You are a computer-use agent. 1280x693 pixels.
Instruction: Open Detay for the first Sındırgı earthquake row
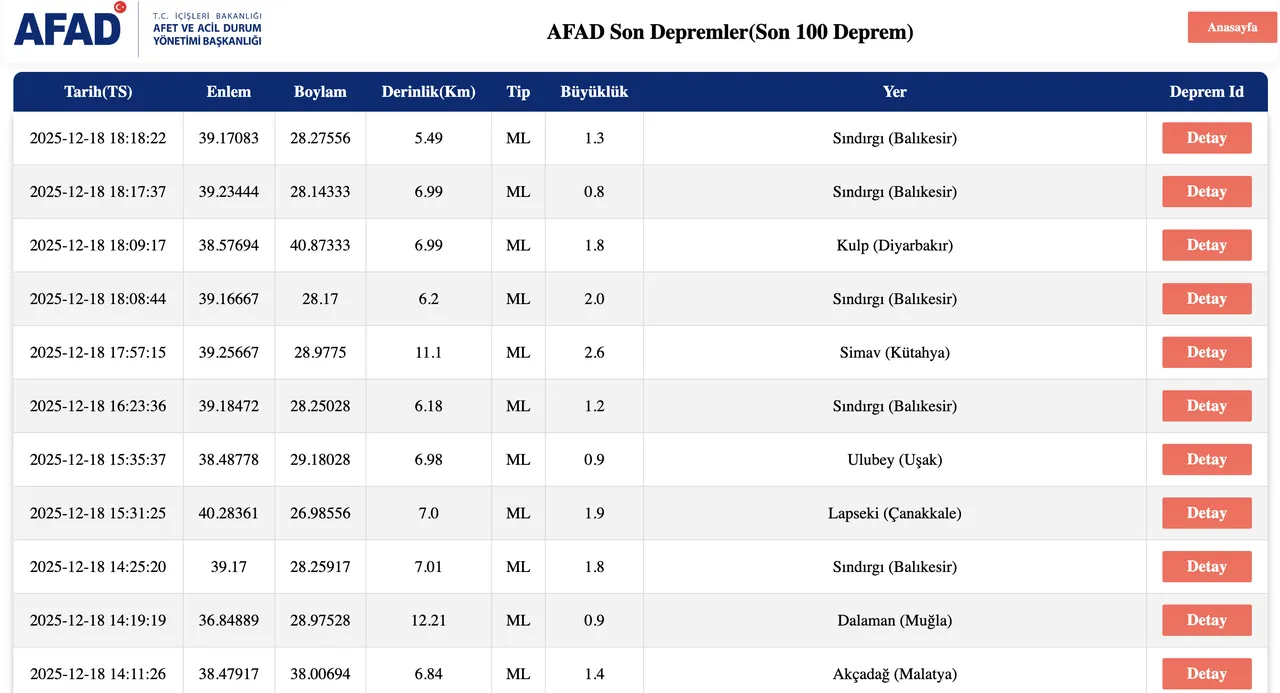1206,138
